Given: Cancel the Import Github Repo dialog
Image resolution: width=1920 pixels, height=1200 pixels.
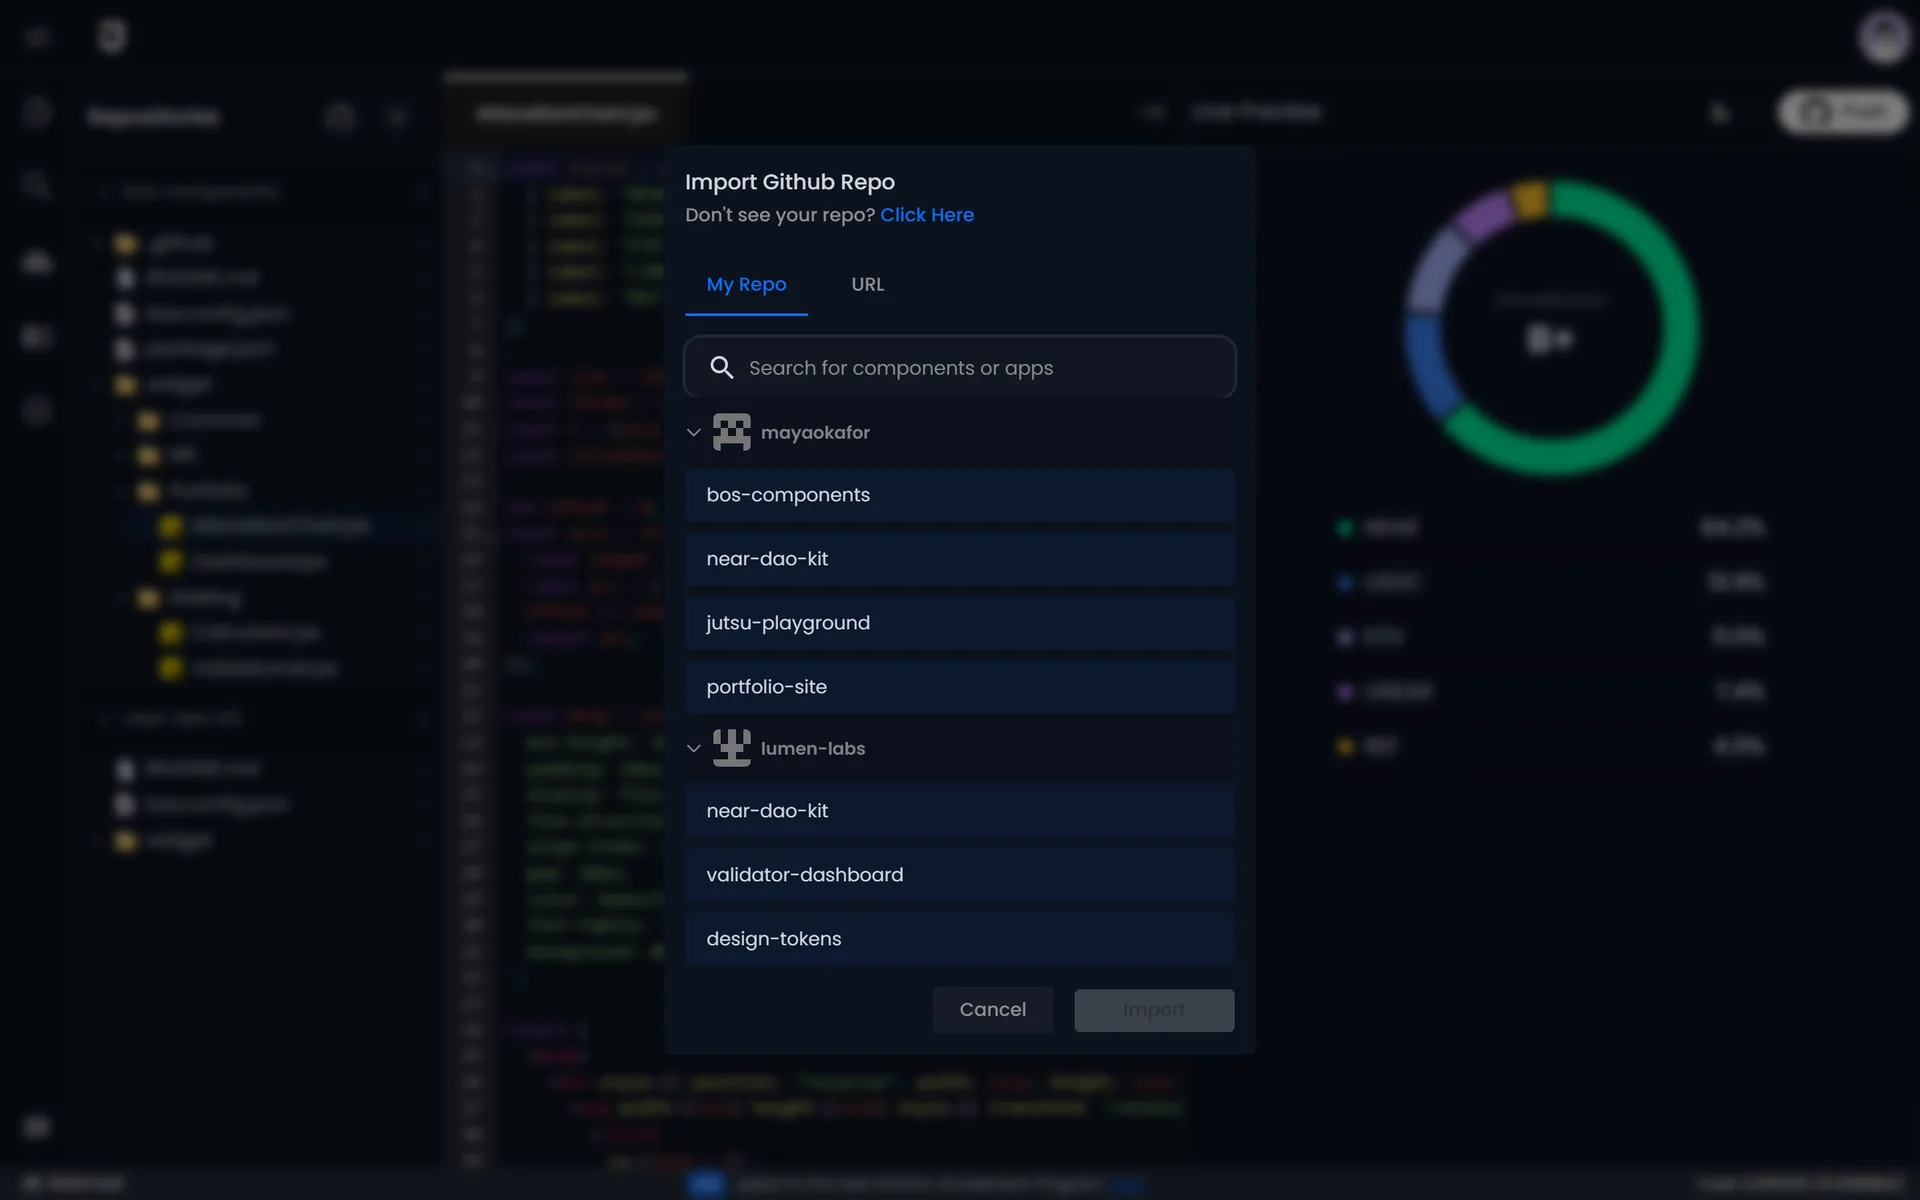Looking at the screenshot, I should (x=993, y=1010).
